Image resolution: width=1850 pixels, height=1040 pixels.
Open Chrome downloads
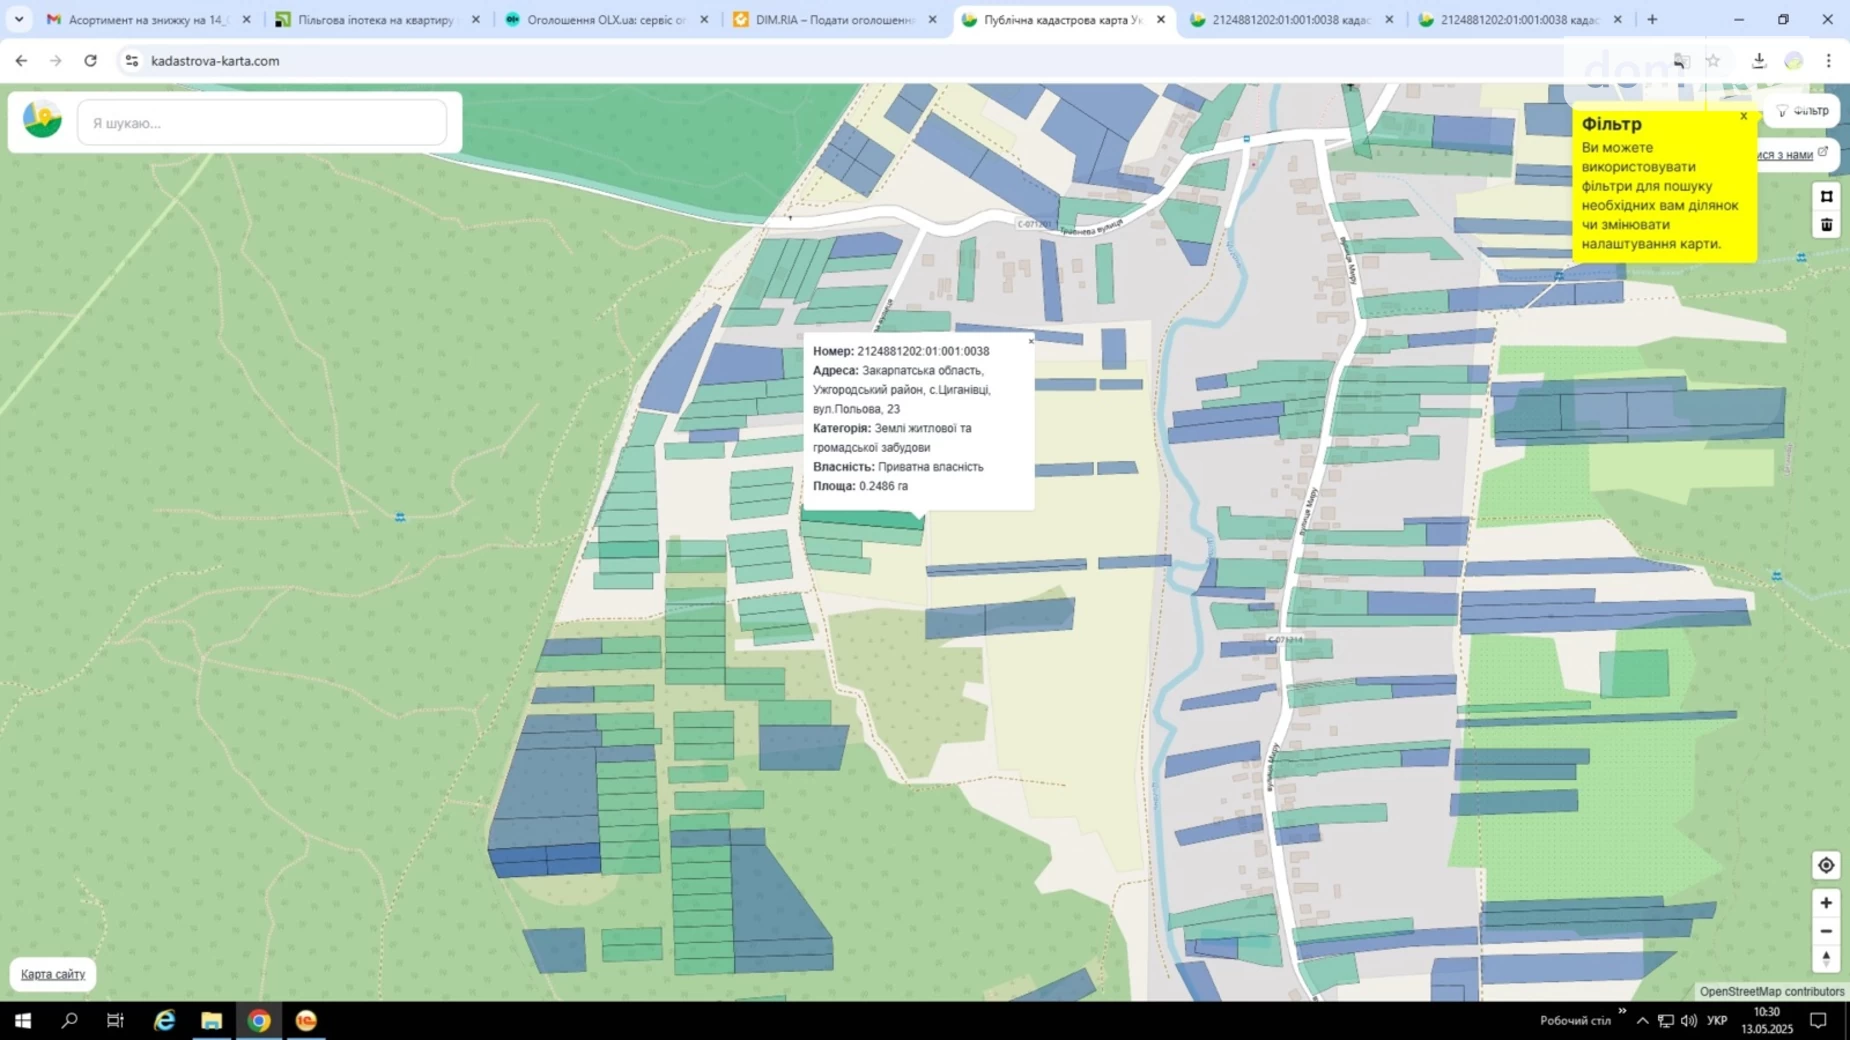pos(1758,61)
